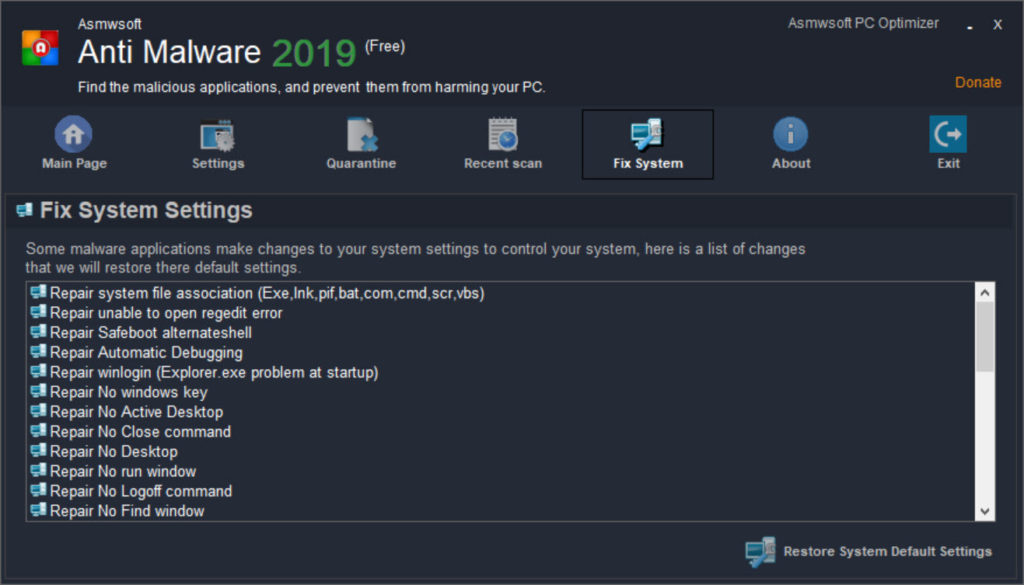1024x585 pixels.
Task: Click the list scrollbar down arrow
Action: point(985,511)
